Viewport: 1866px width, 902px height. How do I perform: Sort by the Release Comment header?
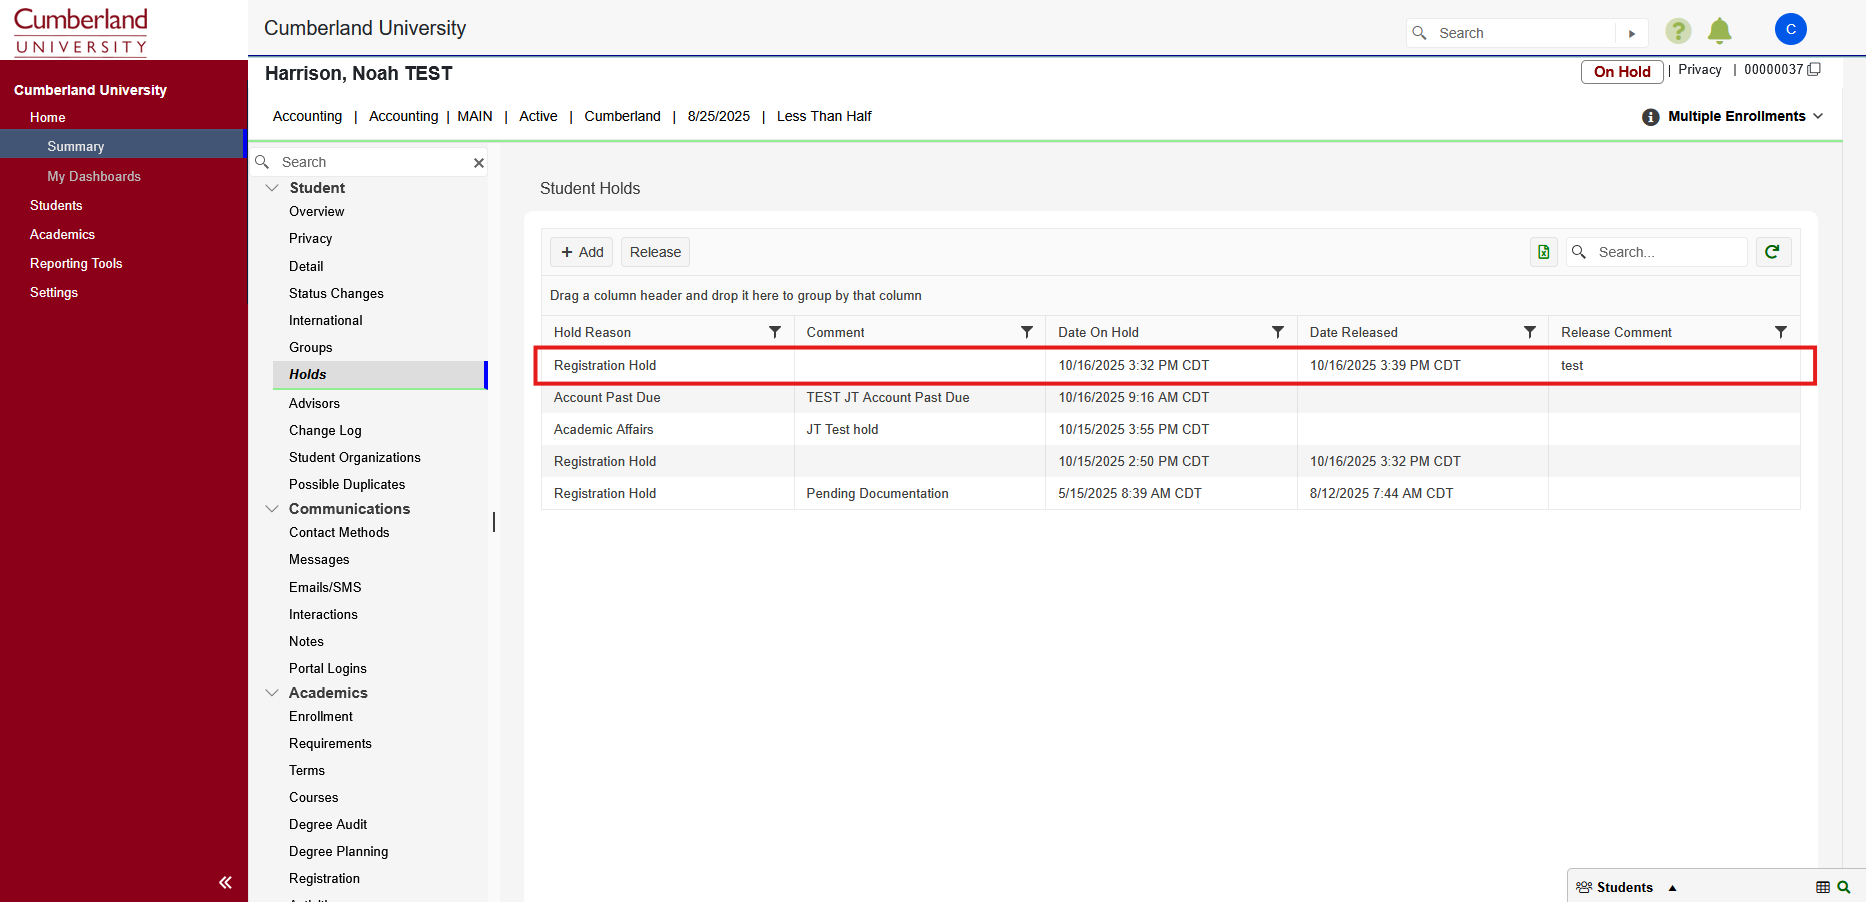click(1616, 332)
